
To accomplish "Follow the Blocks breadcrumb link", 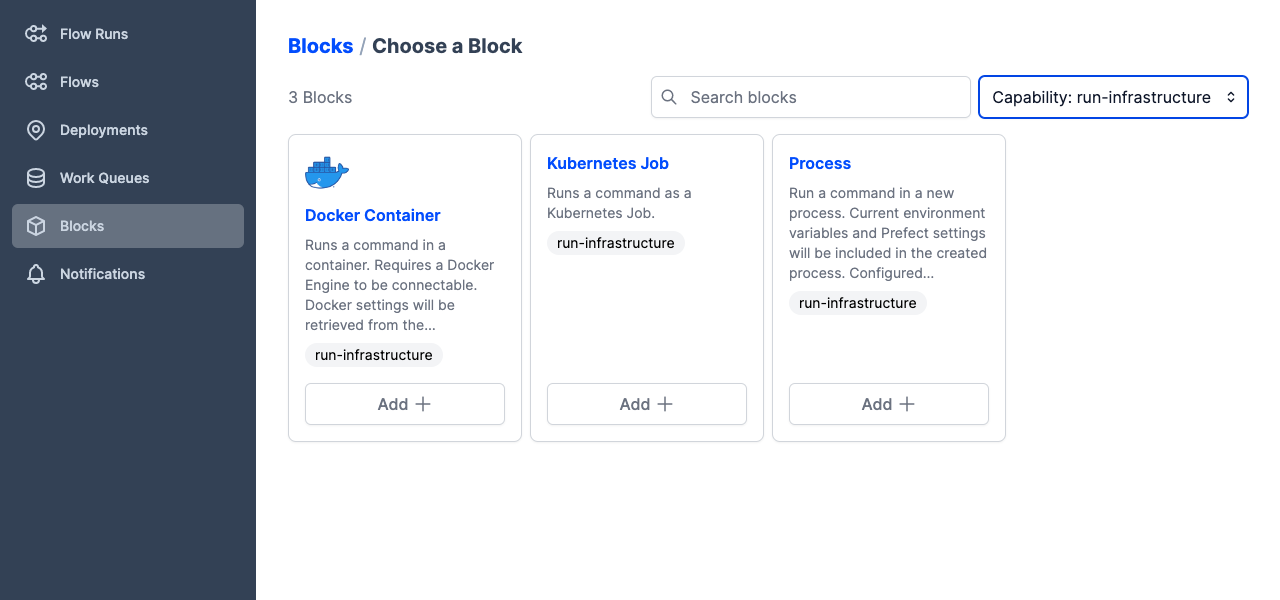I will [x=320, y=46].
